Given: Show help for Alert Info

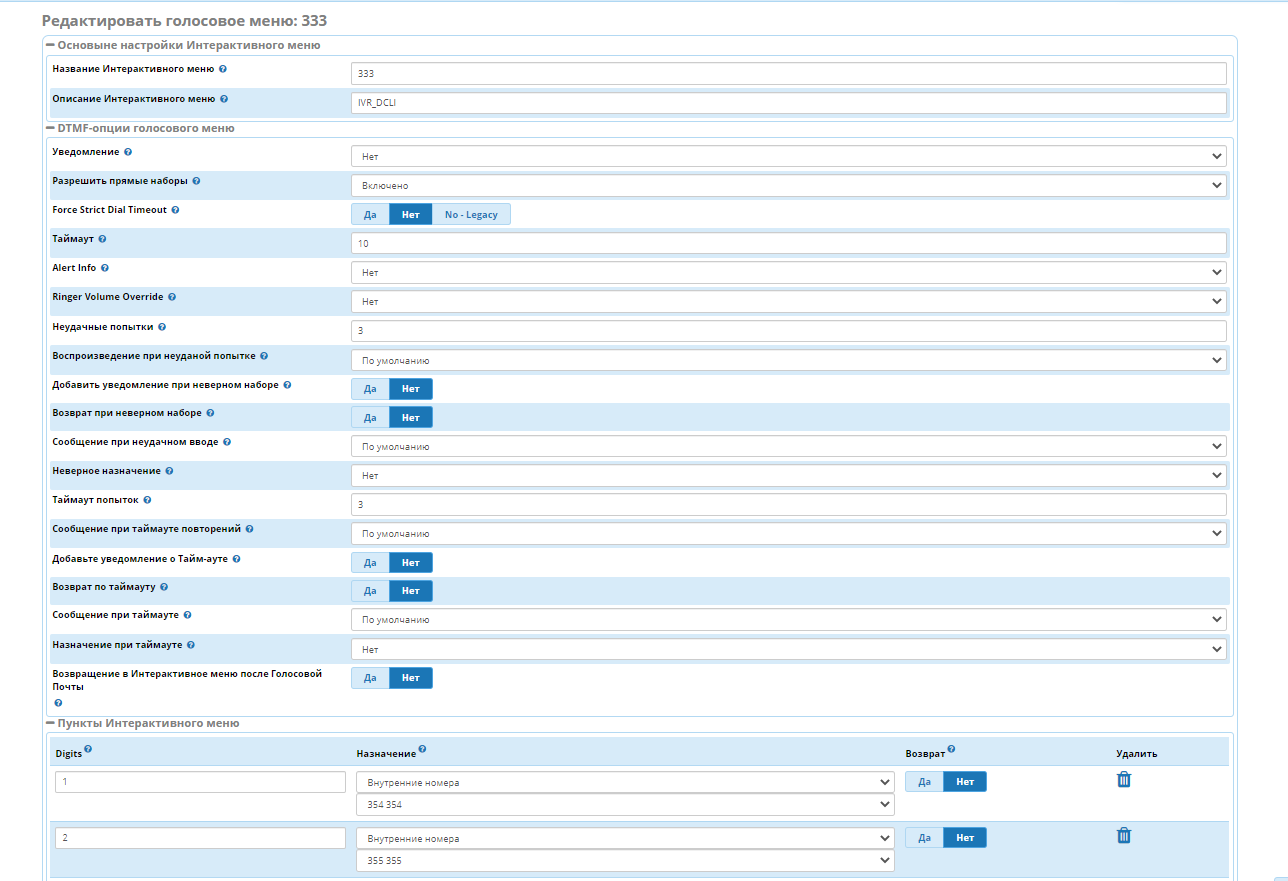Looking at the screenshot, I should pyautogui.click(x=105, y=268).
